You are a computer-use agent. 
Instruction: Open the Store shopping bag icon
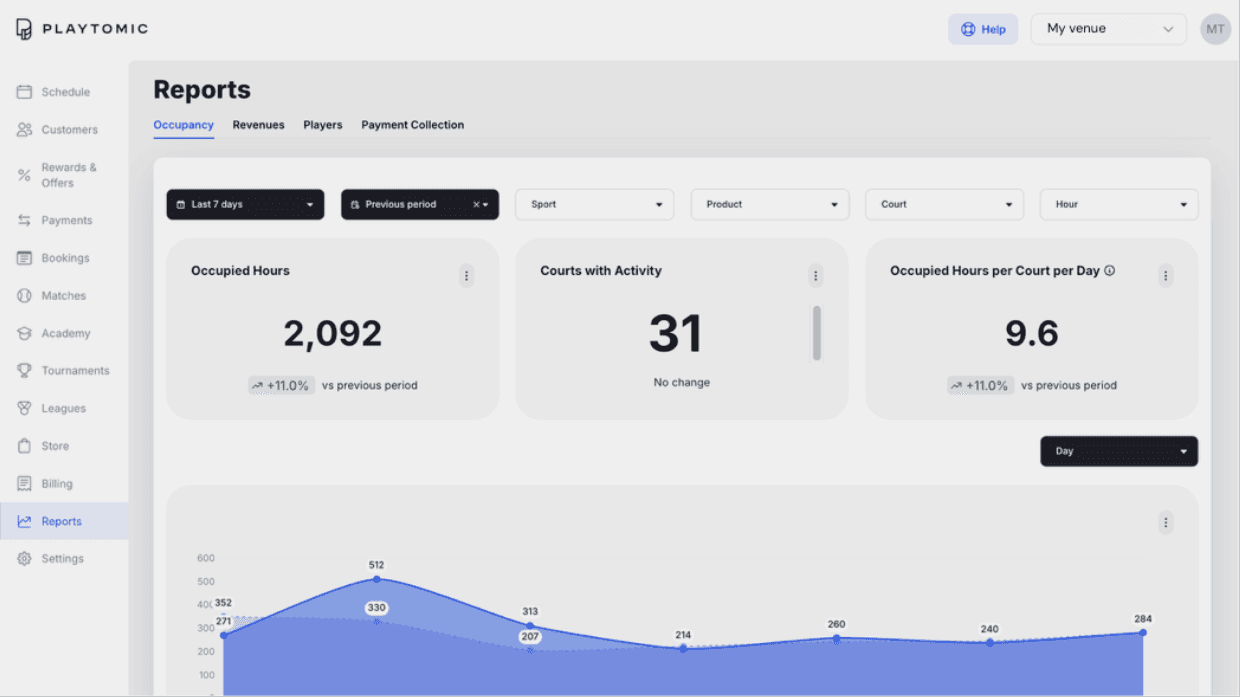click(x=24, y=446)
